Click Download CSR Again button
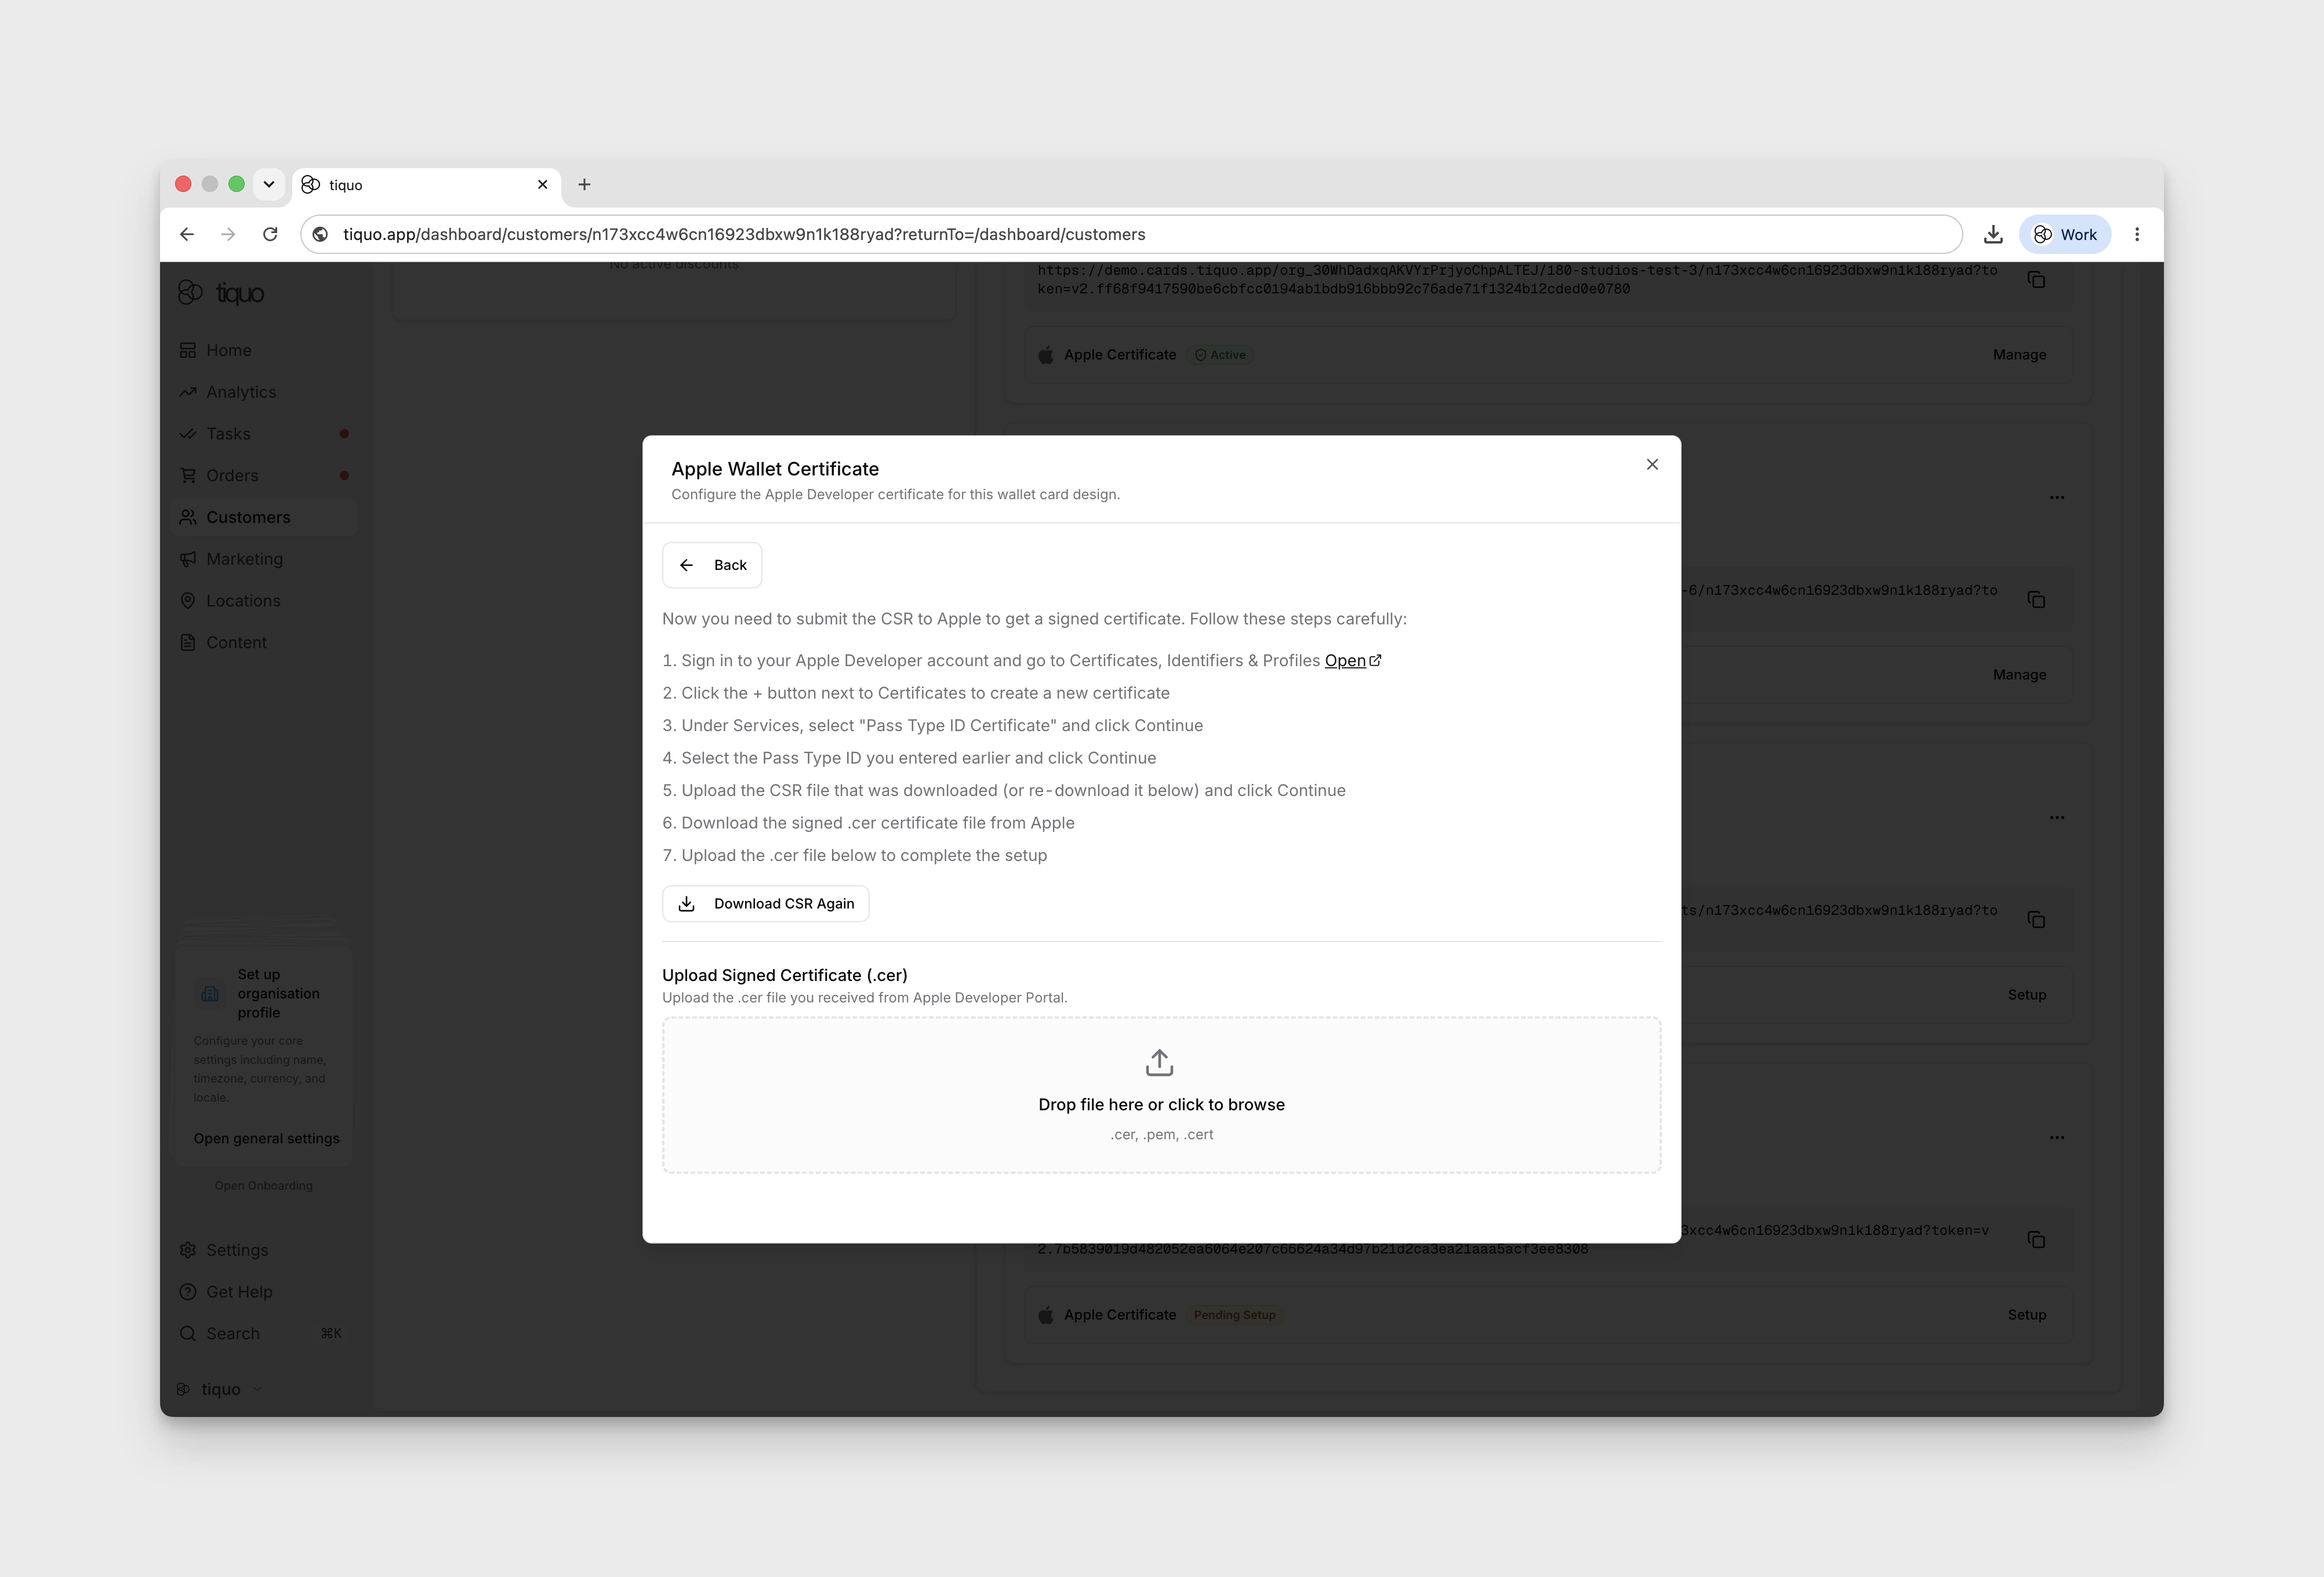Screen dimensions: 2324x1577 click(x=766, y=903)
